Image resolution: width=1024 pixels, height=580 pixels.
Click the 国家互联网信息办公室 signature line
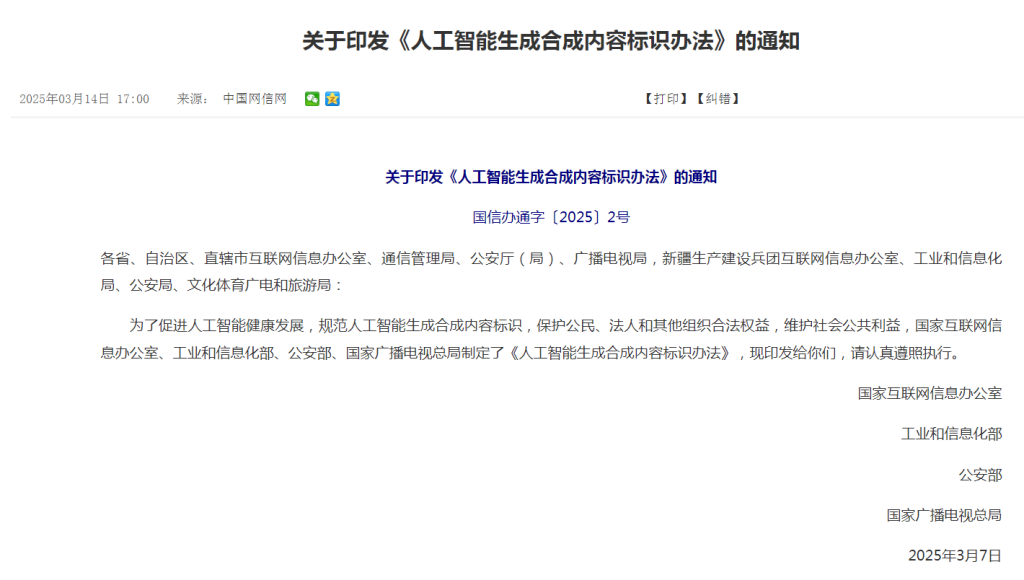(x=929, y=393)
